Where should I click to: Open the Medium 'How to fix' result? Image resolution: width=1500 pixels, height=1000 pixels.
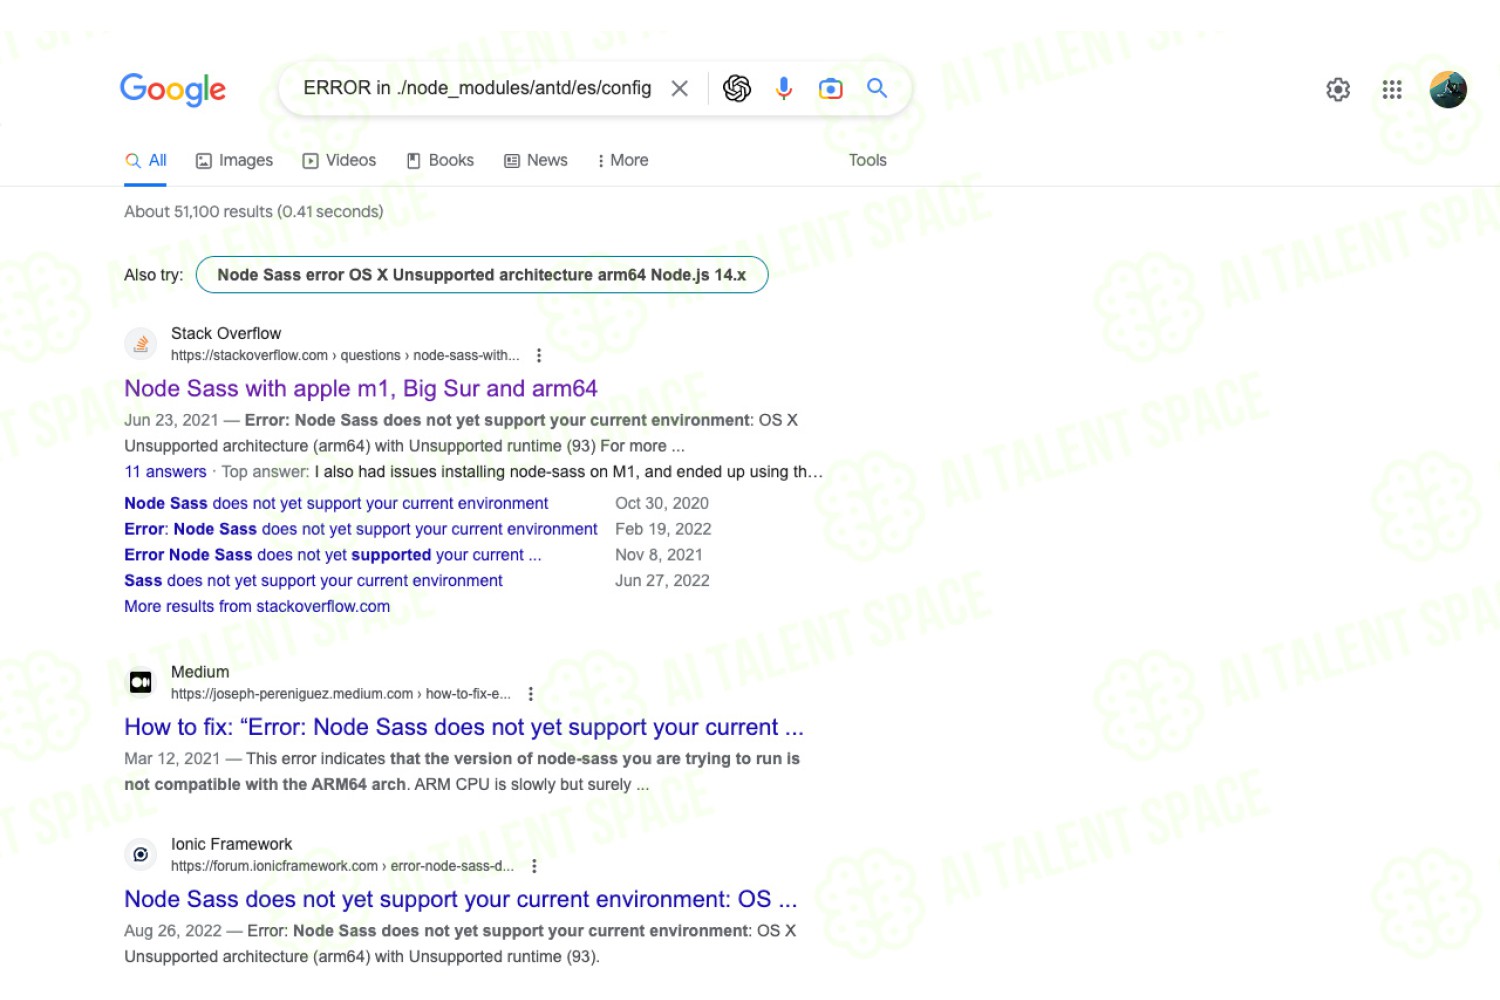[464, 727]
